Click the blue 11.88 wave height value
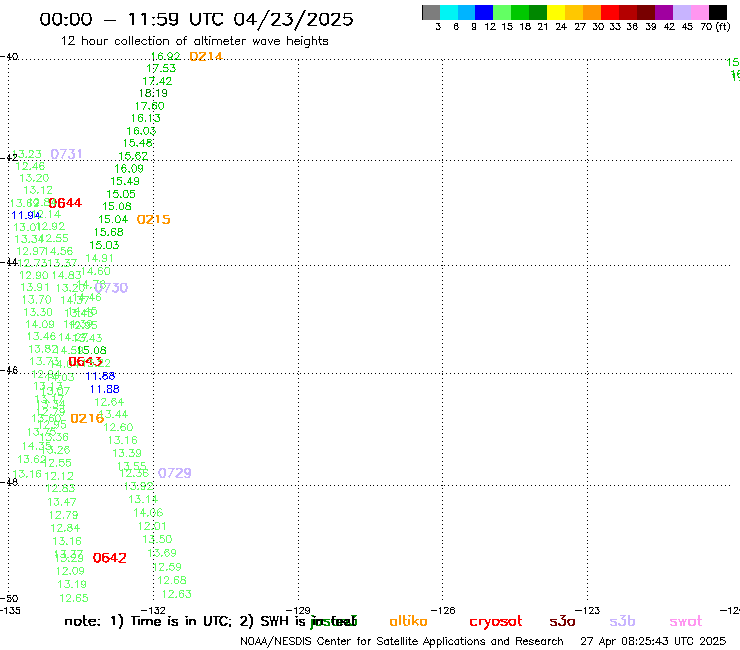This screenshot has width=740, height=650. [104, 389]
